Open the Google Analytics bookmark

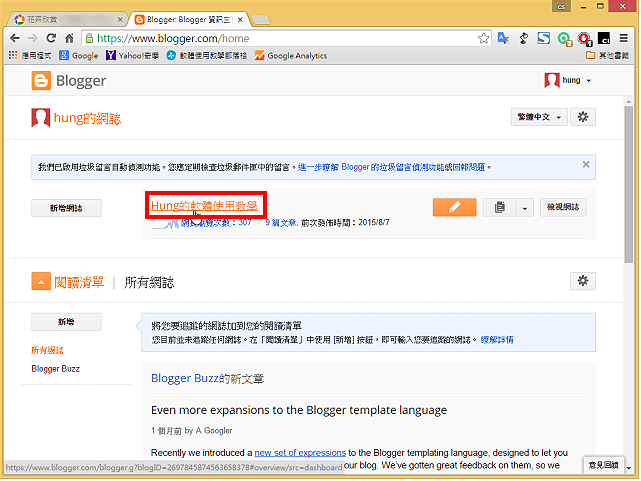point(291,55)
